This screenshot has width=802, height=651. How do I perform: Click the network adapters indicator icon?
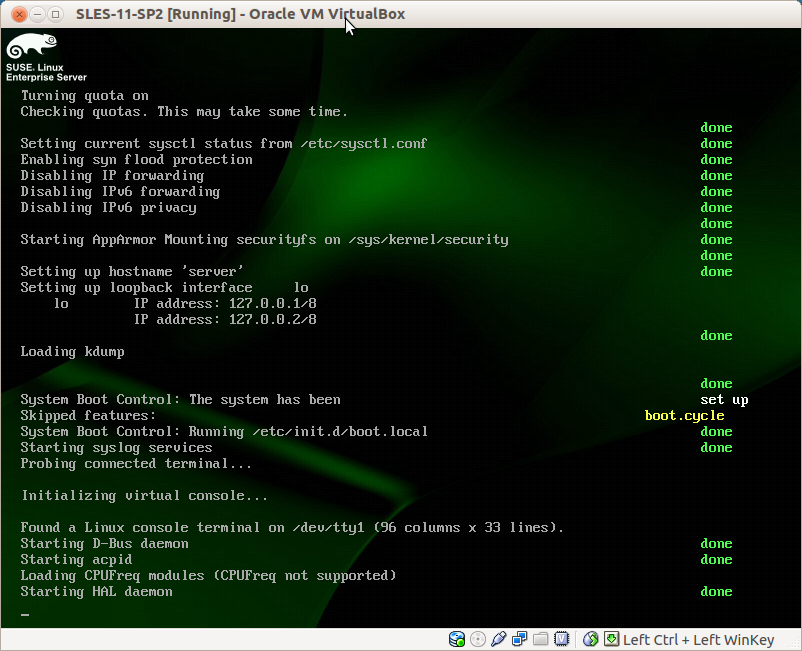(x=520, y=639)
